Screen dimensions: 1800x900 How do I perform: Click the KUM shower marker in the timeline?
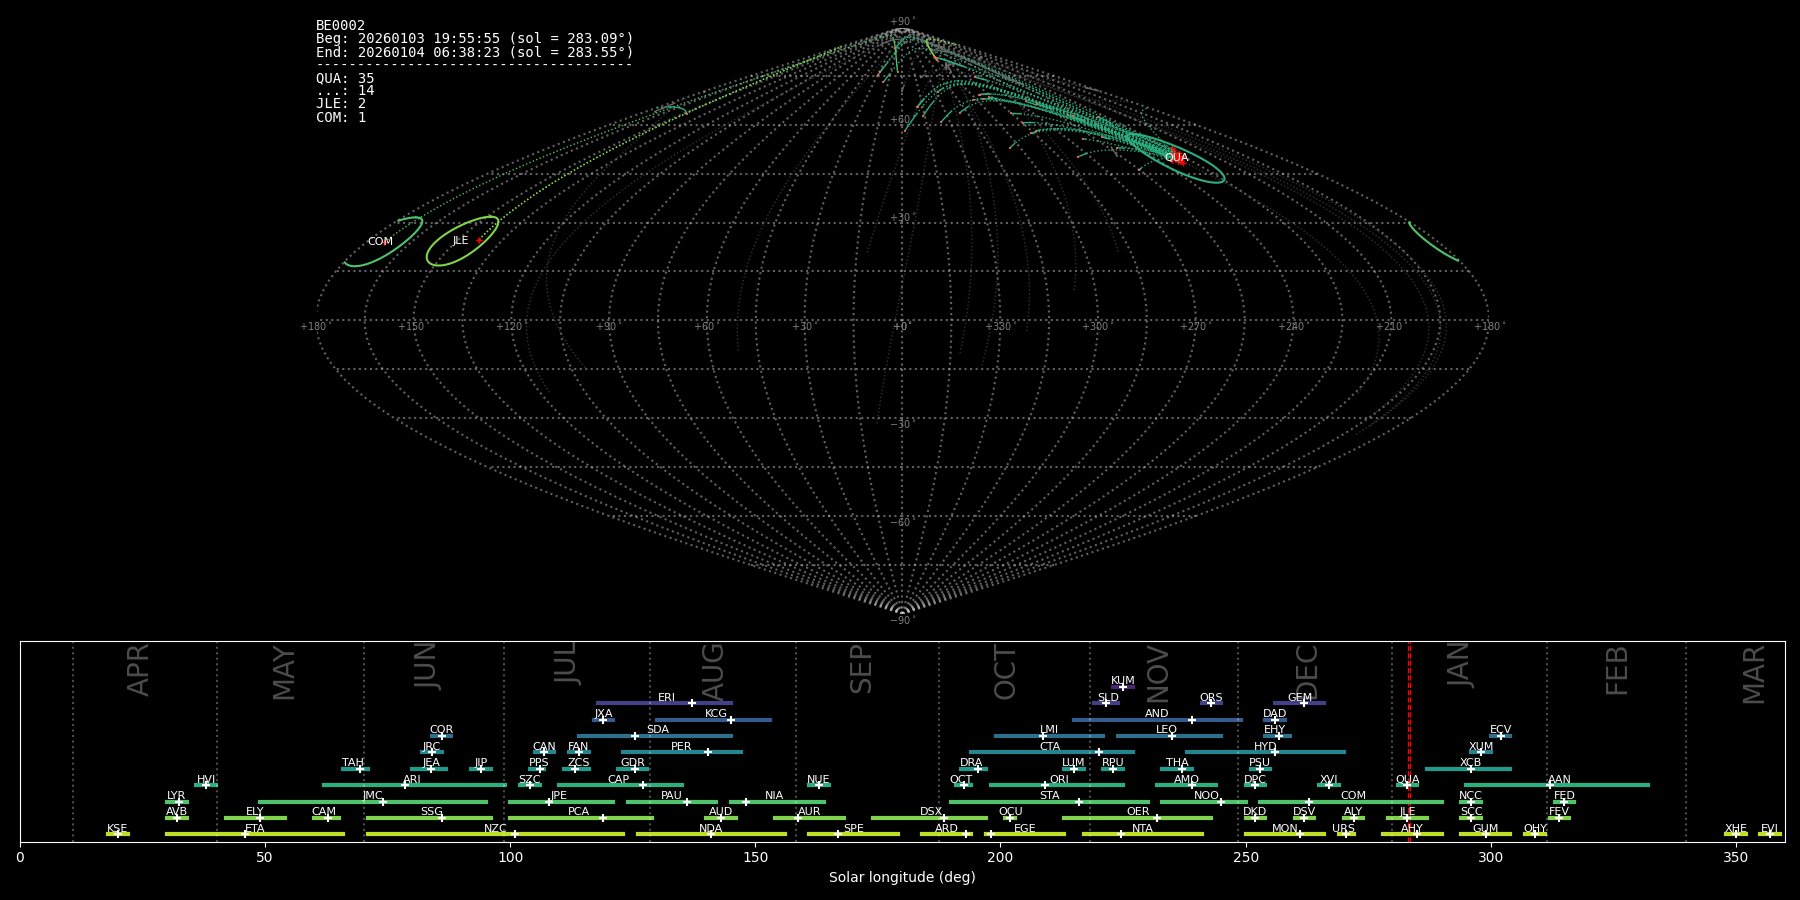[1122, 687]
